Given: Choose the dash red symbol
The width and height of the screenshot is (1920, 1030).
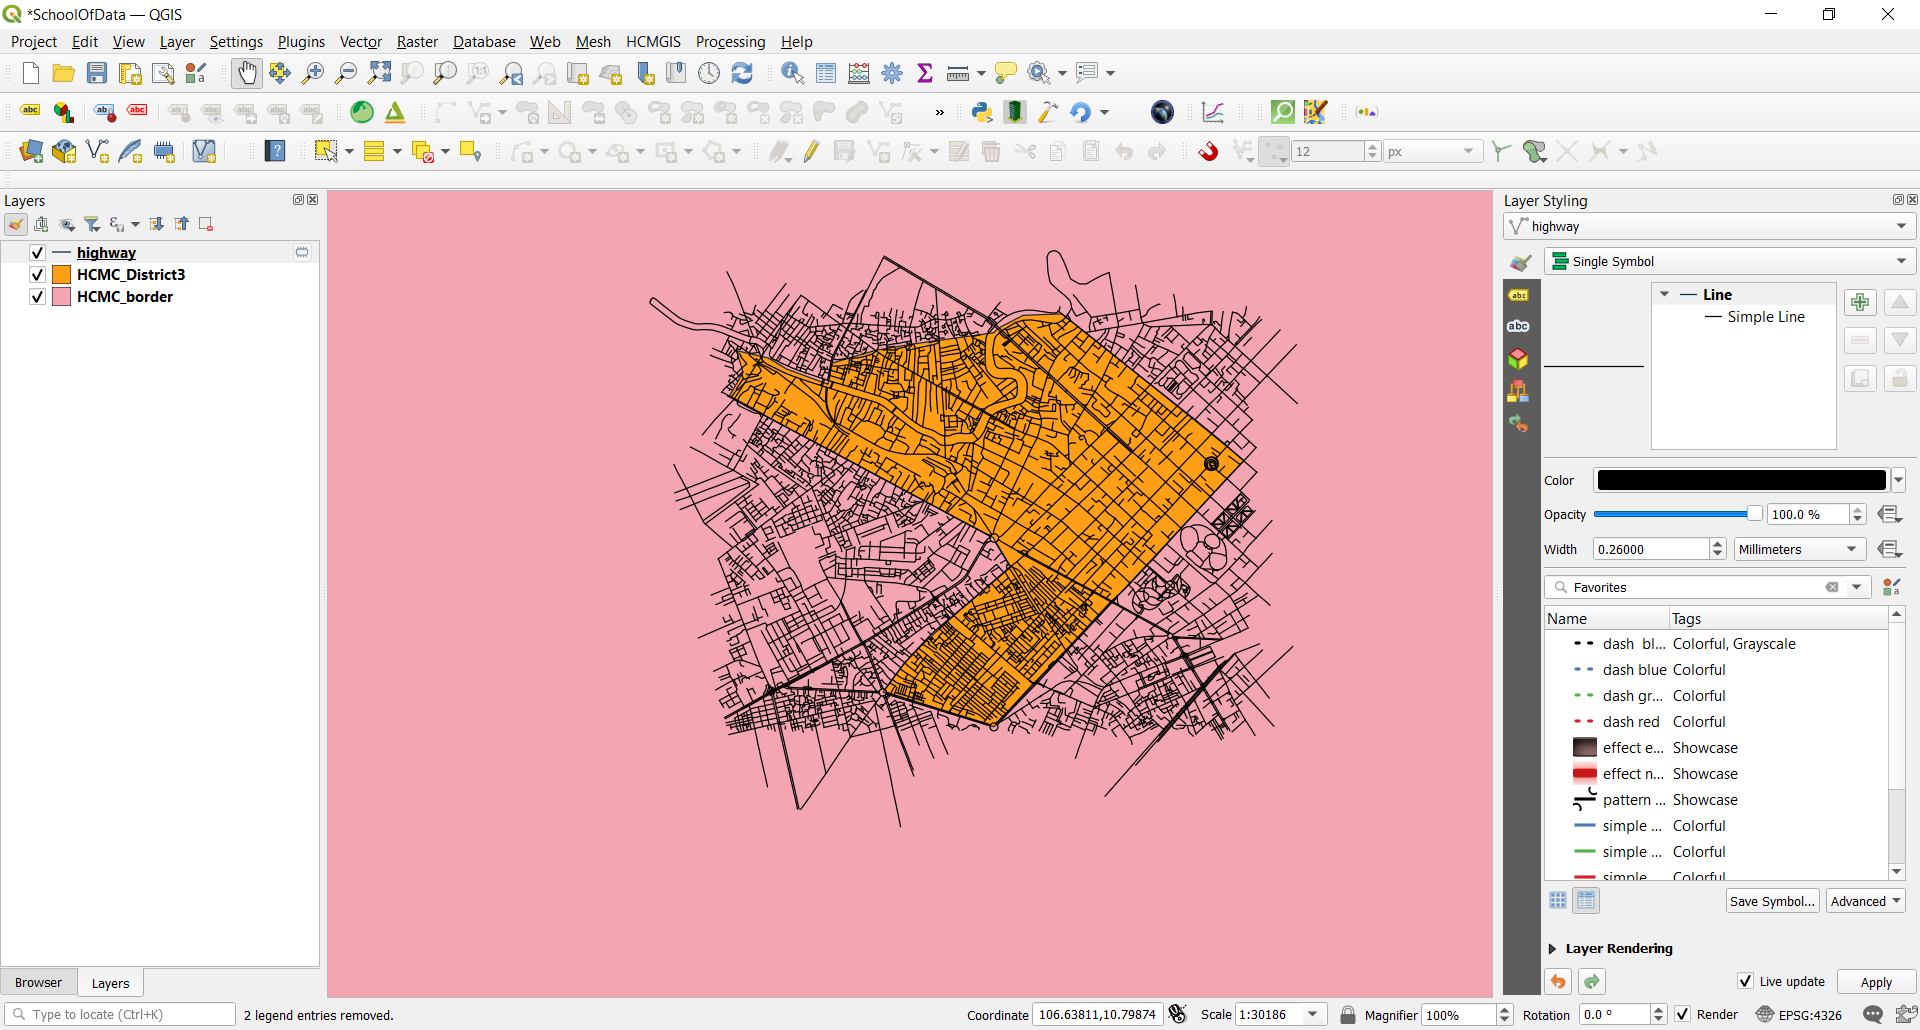Looking at the screenshot, I should point(1630,722).
